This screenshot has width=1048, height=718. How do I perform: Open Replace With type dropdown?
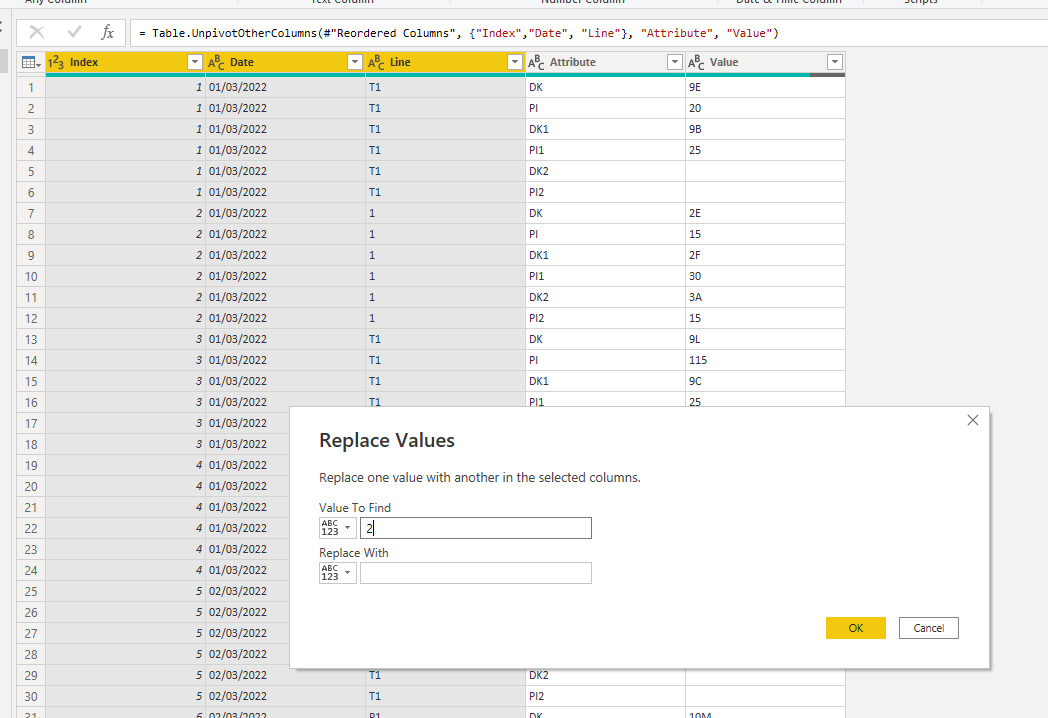click(338, 573)
